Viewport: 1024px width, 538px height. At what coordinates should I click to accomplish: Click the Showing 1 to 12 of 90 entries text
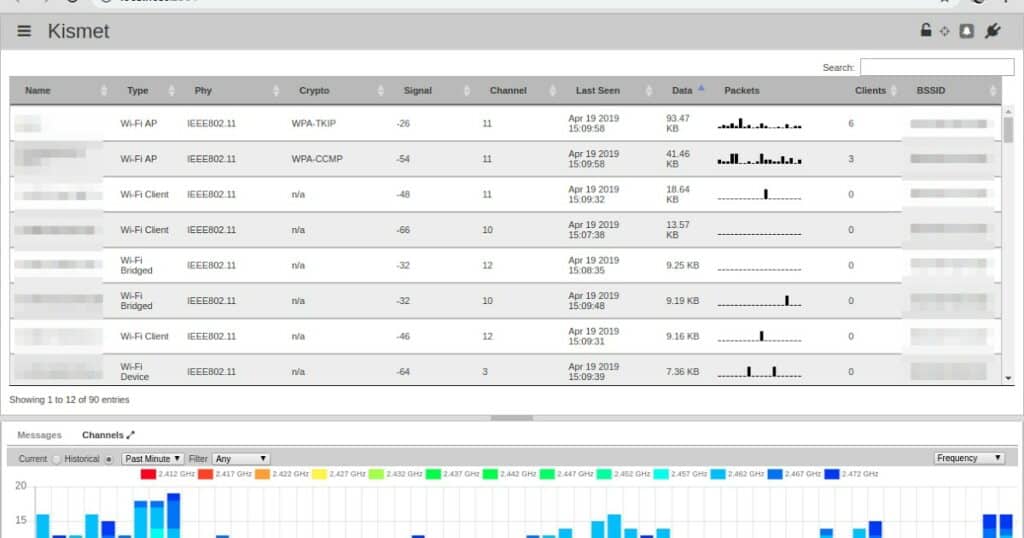69,400
